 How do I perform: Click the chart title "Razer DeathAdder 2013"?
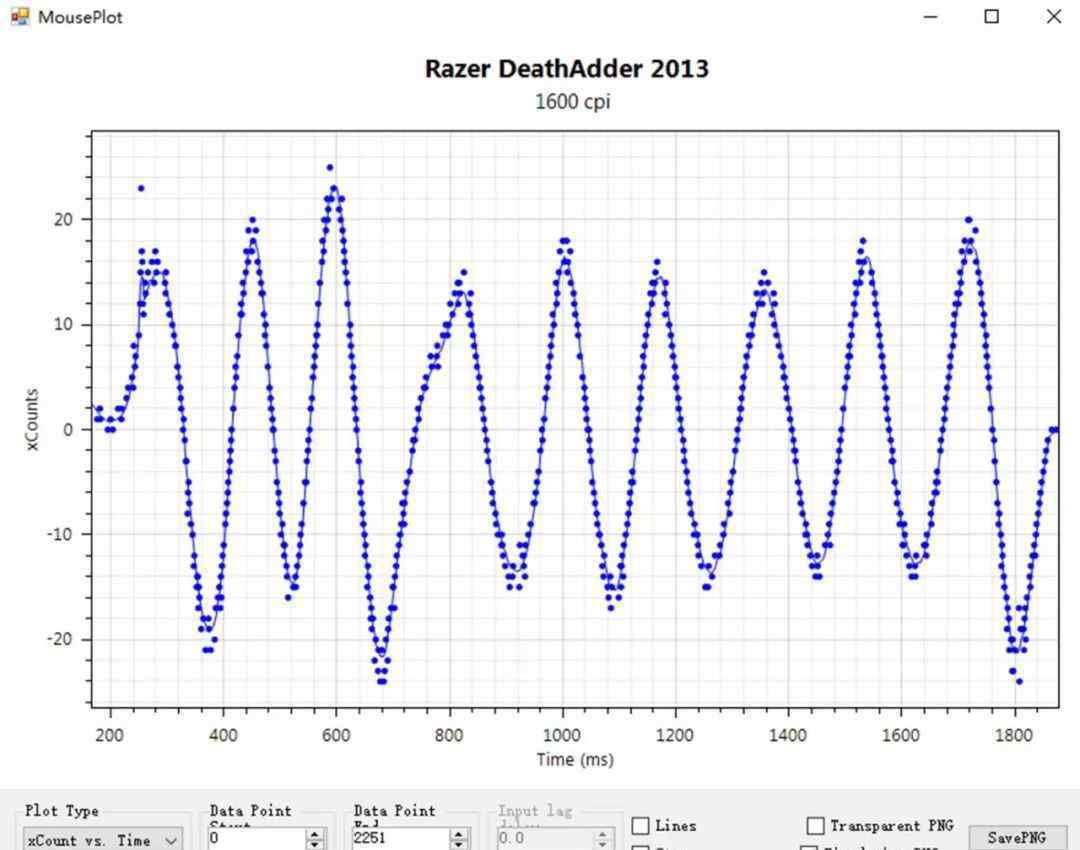pyautogui.click(x=567, y=69)
